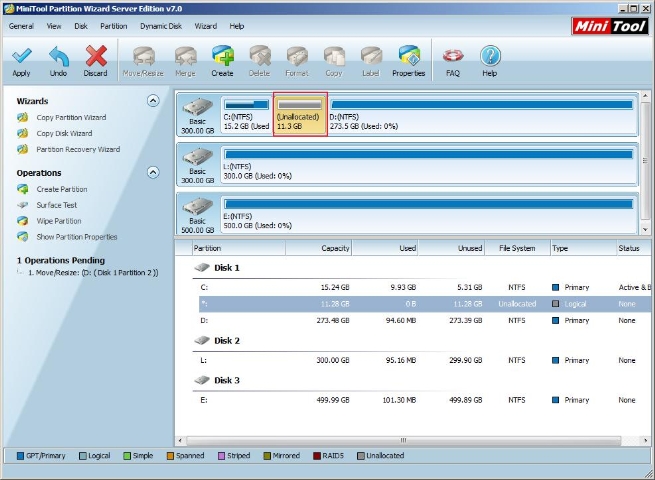655x480 pixels.
Task: Choose the Merge partition tool
Action: click(x=185, y=61)
